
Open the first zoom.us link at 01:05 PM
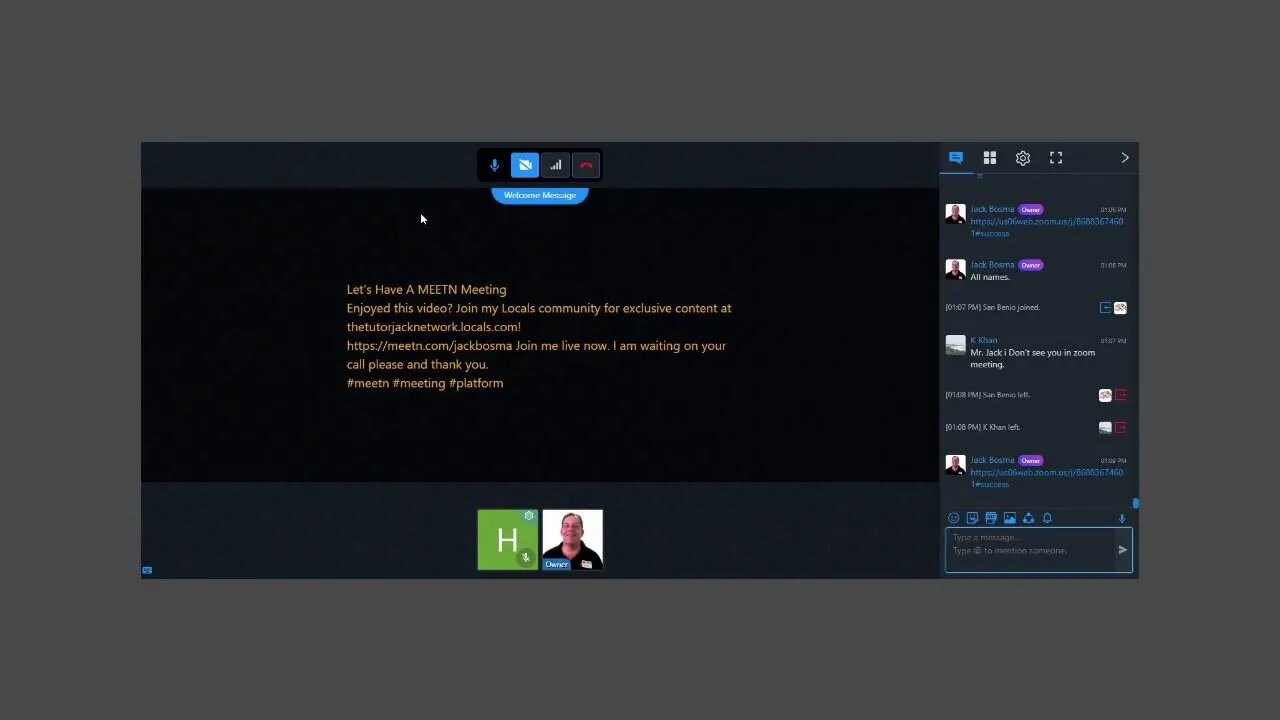pyautogui.click(x=1046, y=227)
